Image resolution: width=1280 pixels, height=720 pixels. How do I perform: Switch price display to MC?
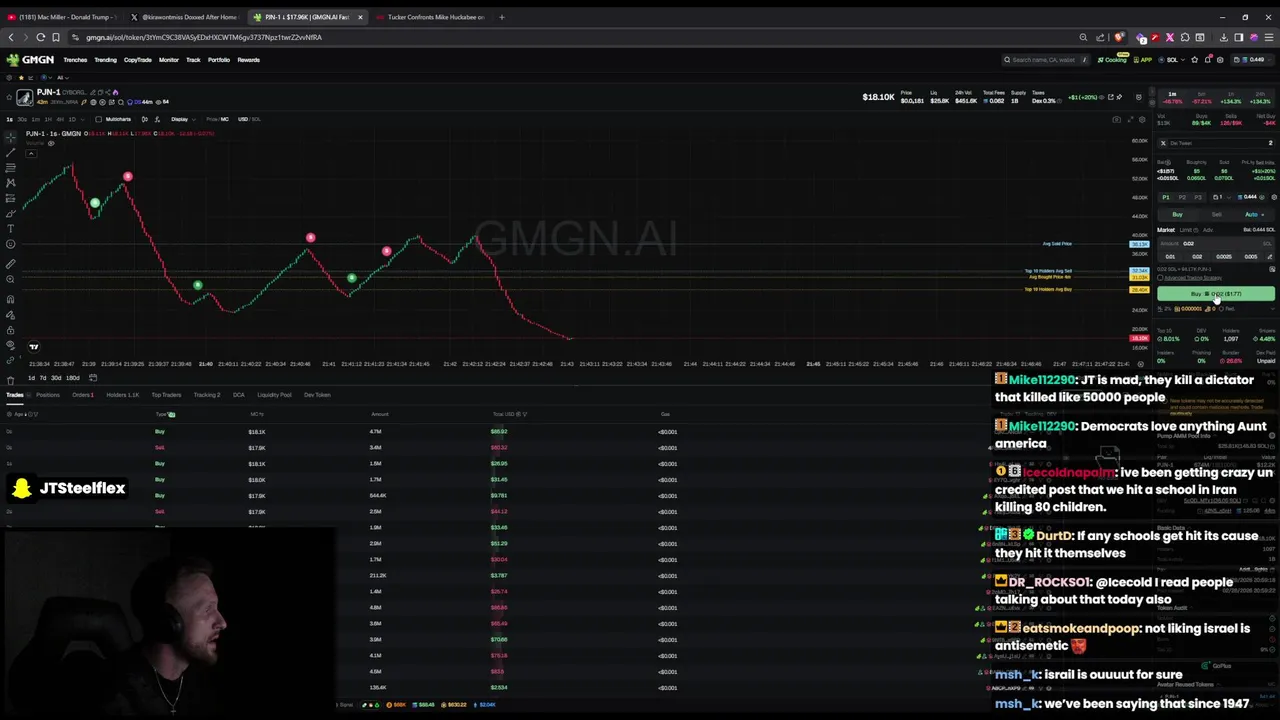click(224, 119)
